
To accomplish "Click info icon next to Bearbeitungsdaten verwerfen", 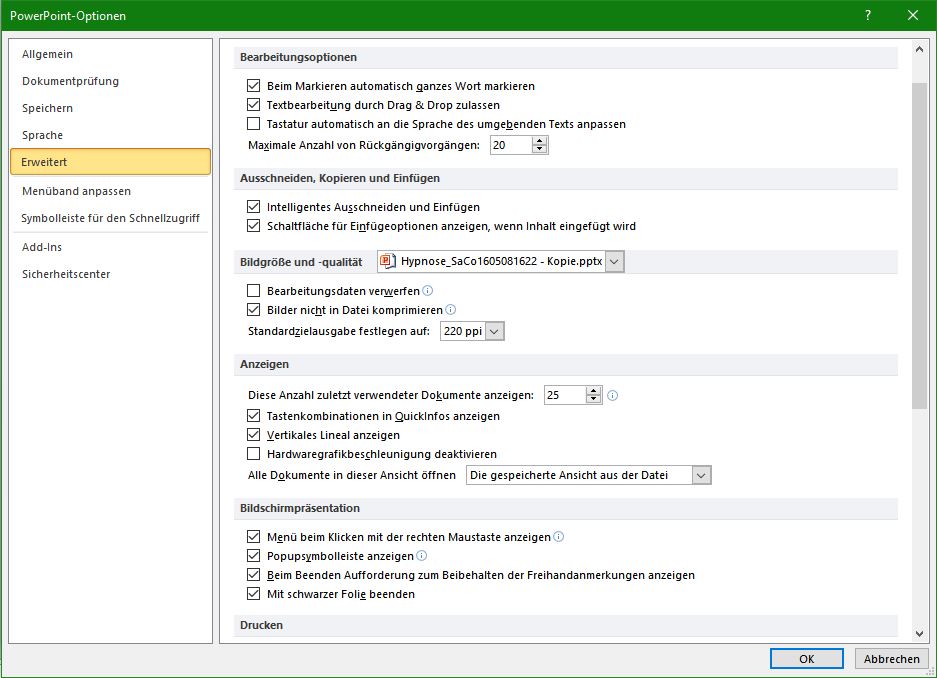I will click(x=428, y=291).
